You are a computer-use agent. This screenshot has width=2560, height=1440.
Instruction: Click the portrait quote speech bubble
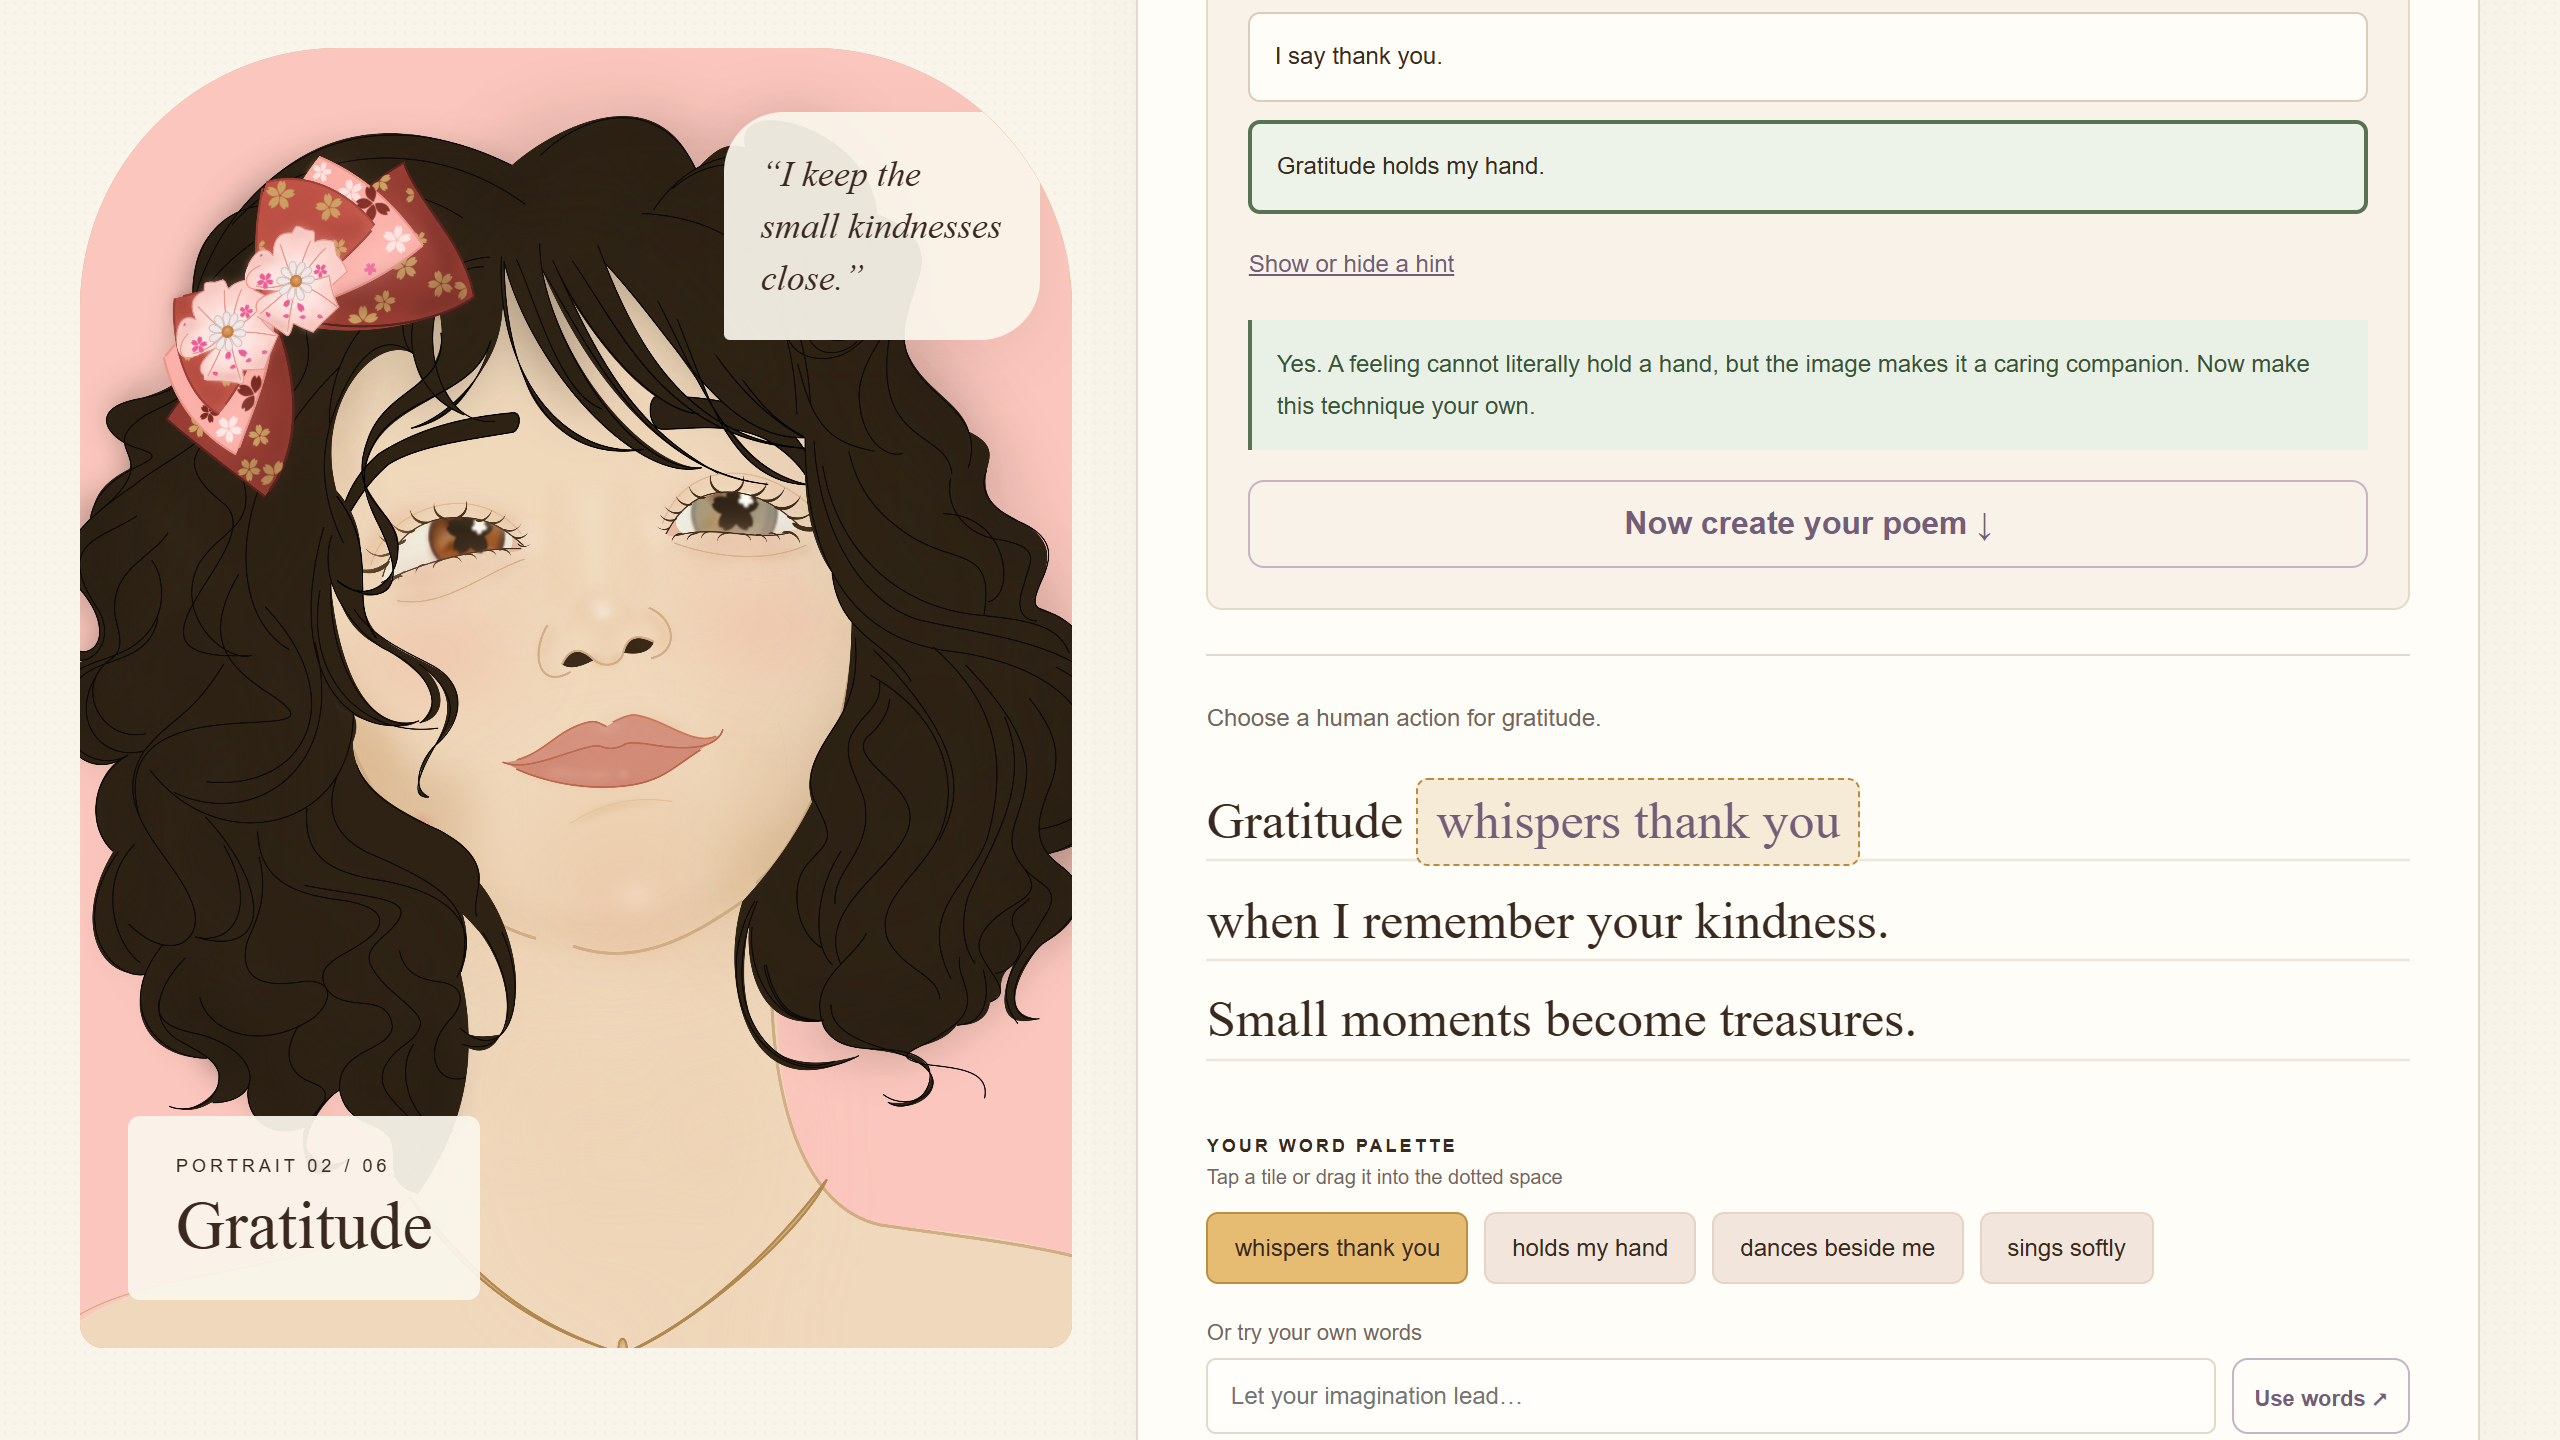coord(882,227)
